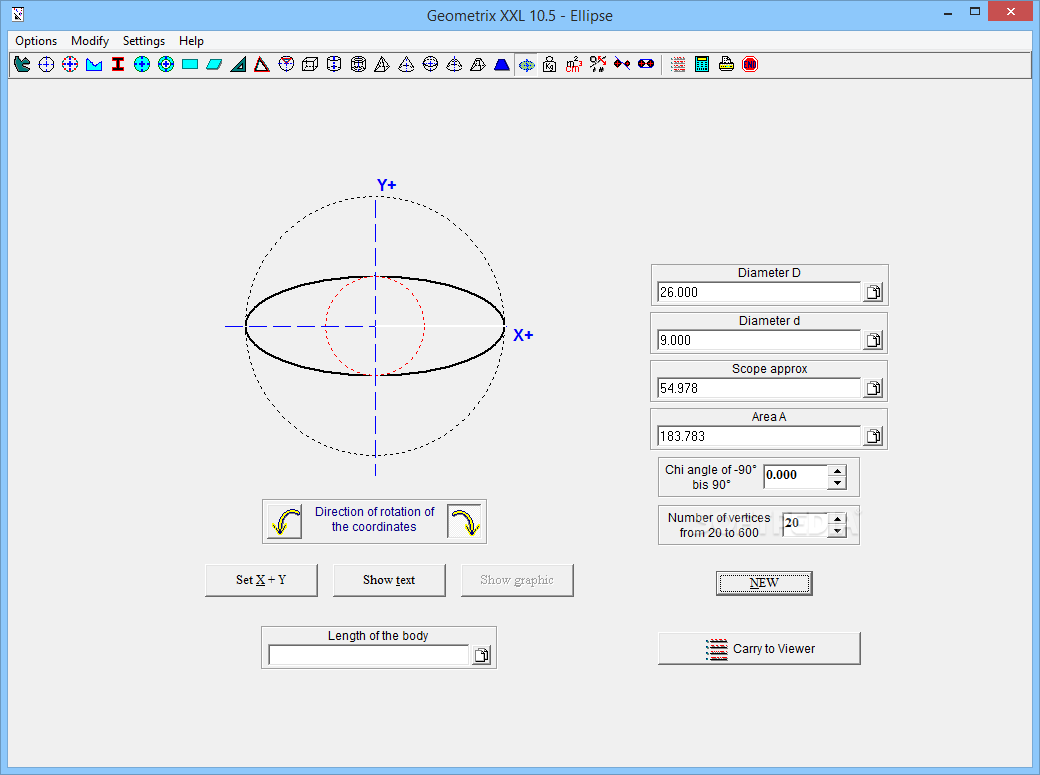
Task: Choose the two red points line tool
Action: click(x=621, y=64)
